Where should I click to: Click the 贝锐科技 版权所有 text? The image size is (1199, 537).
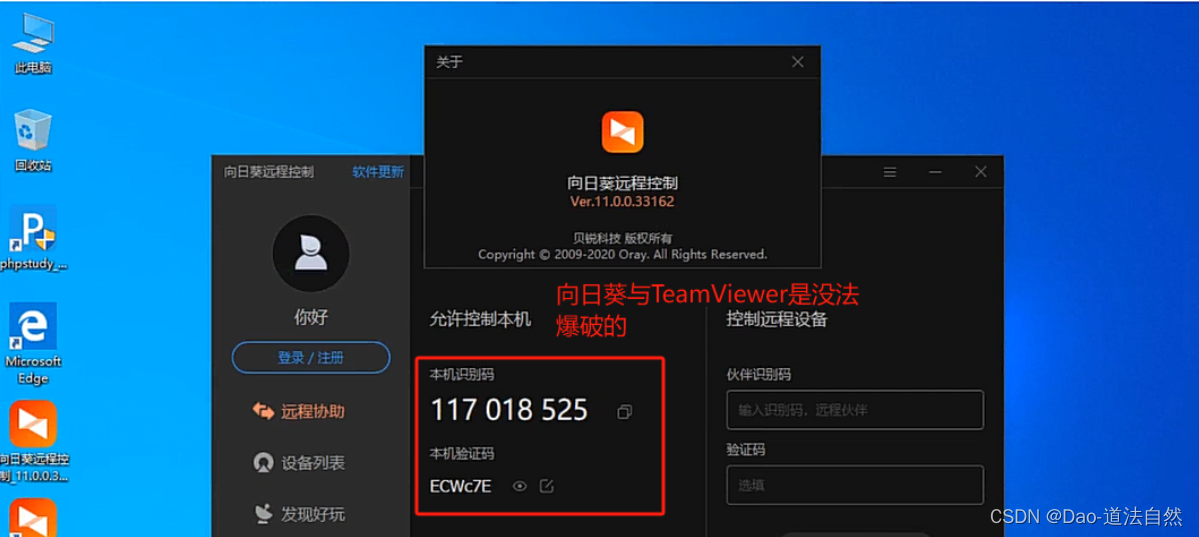point(622,238)
